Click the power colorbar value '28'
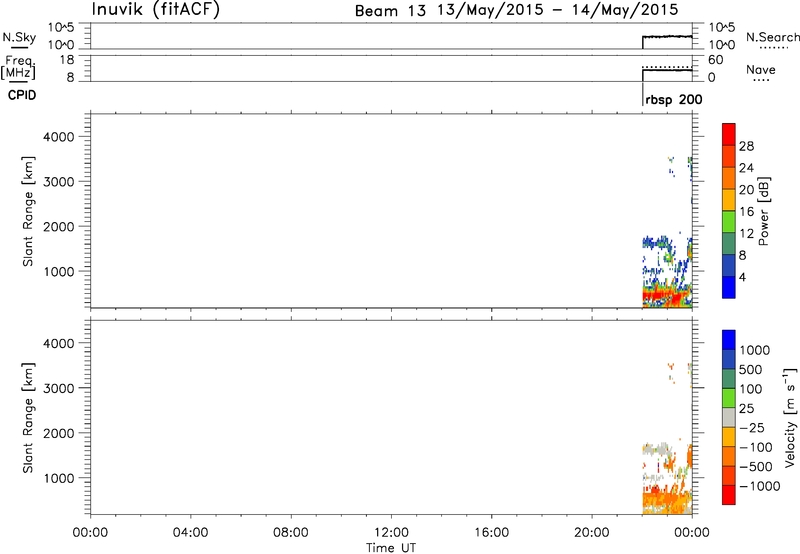 tap(746, 146)
